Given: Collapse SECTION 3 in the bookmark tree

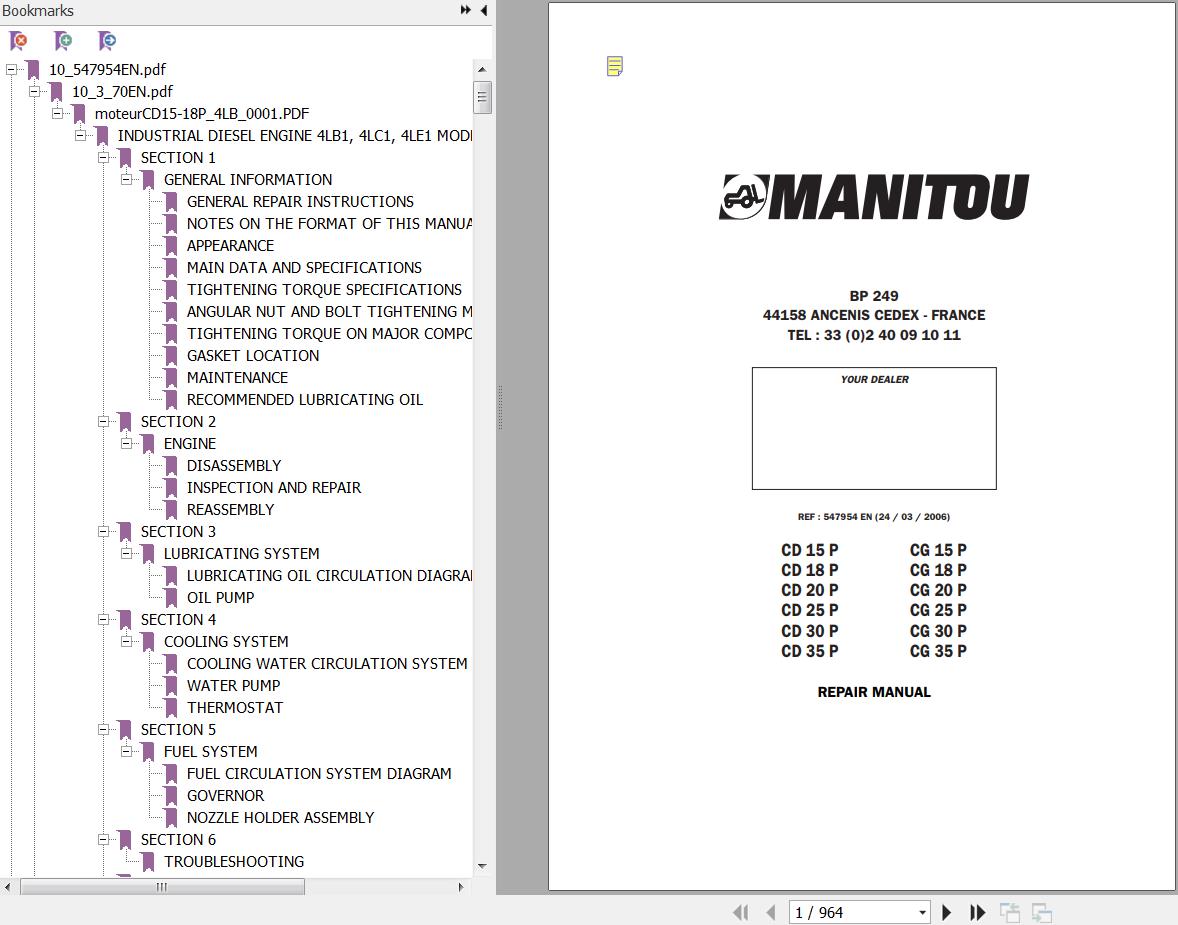Looking at the screenshot, I should [103, 531].
